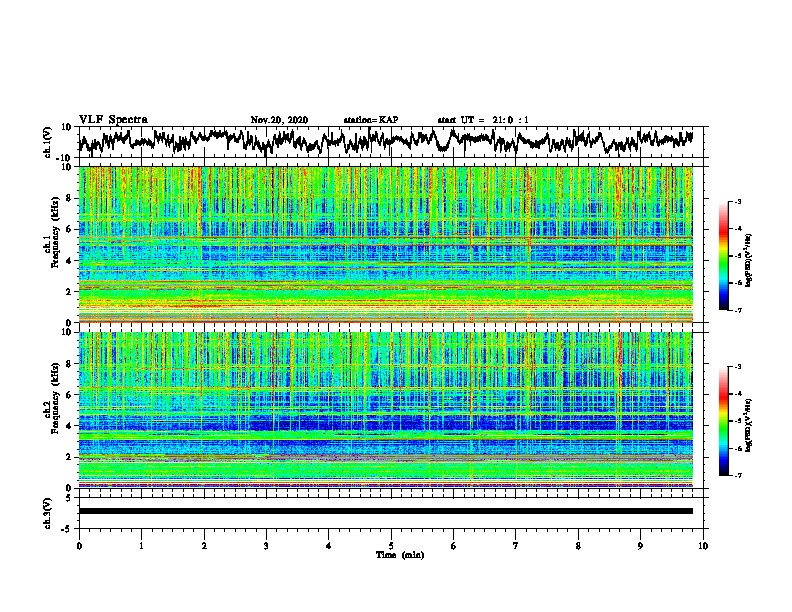Click the ch.1 color scale bar
Viewport: 792px width, 612px height.
[723, 256]
